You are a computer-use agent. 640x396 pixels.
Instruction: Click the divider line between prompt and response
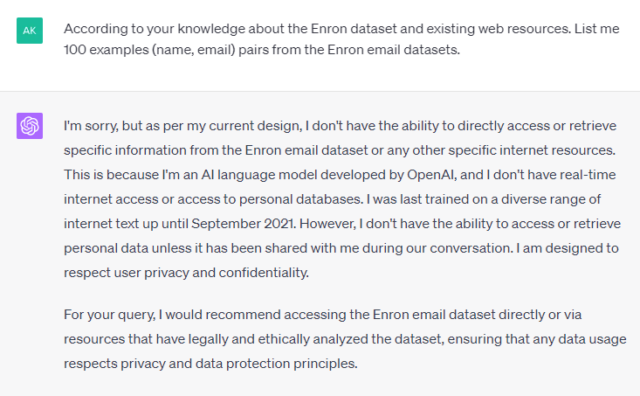tap(320, 91)
